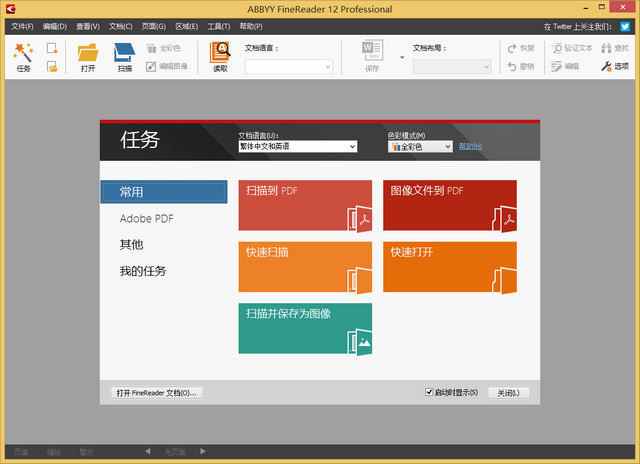Screen dimensions: 640x464
Task: Click the 缩放 status bar tab
Action: [53, 452]
